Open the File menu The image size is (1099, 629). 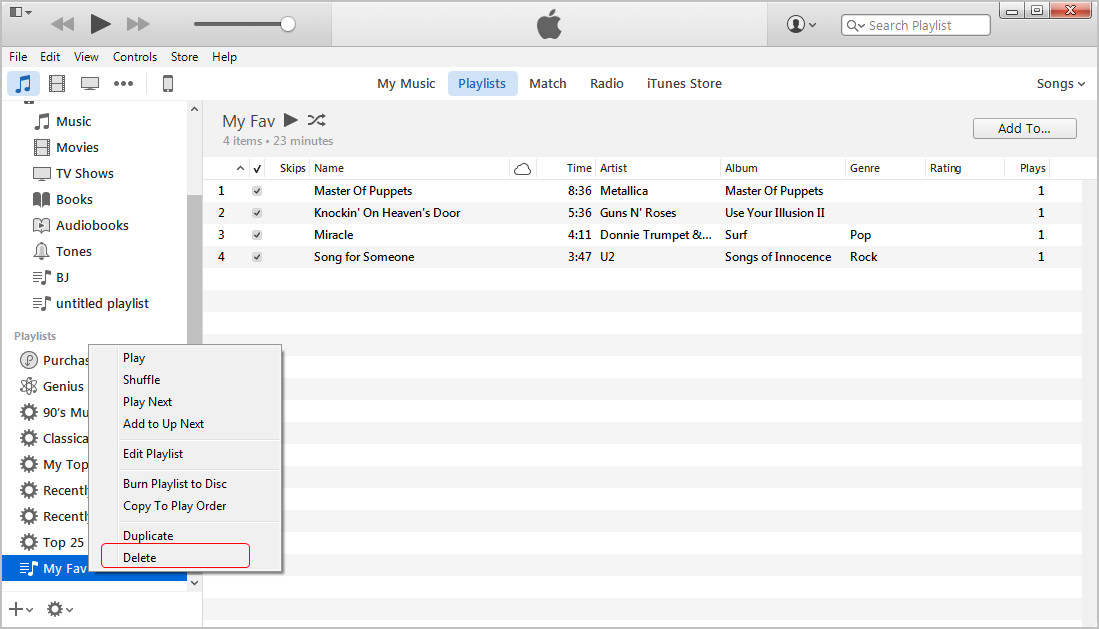18,57
